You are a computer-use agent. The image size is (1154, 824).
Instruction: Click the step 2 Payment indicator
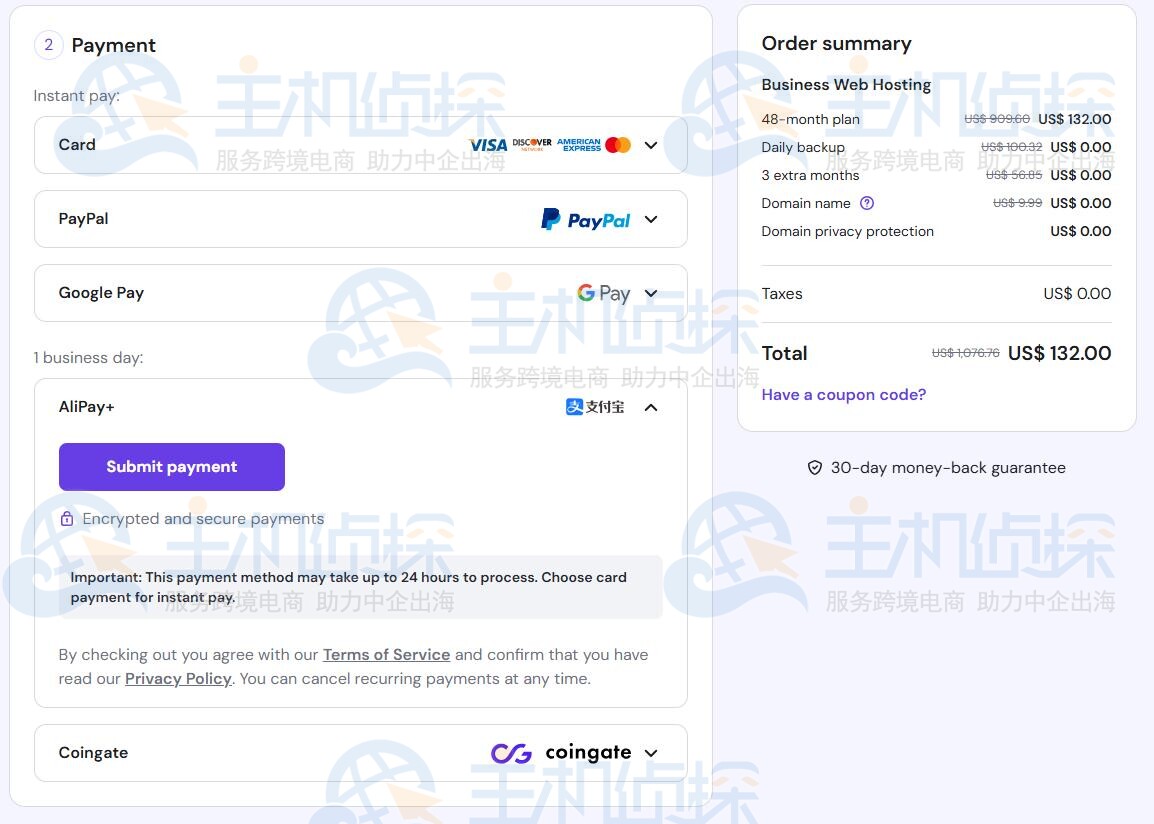[48, 45]
